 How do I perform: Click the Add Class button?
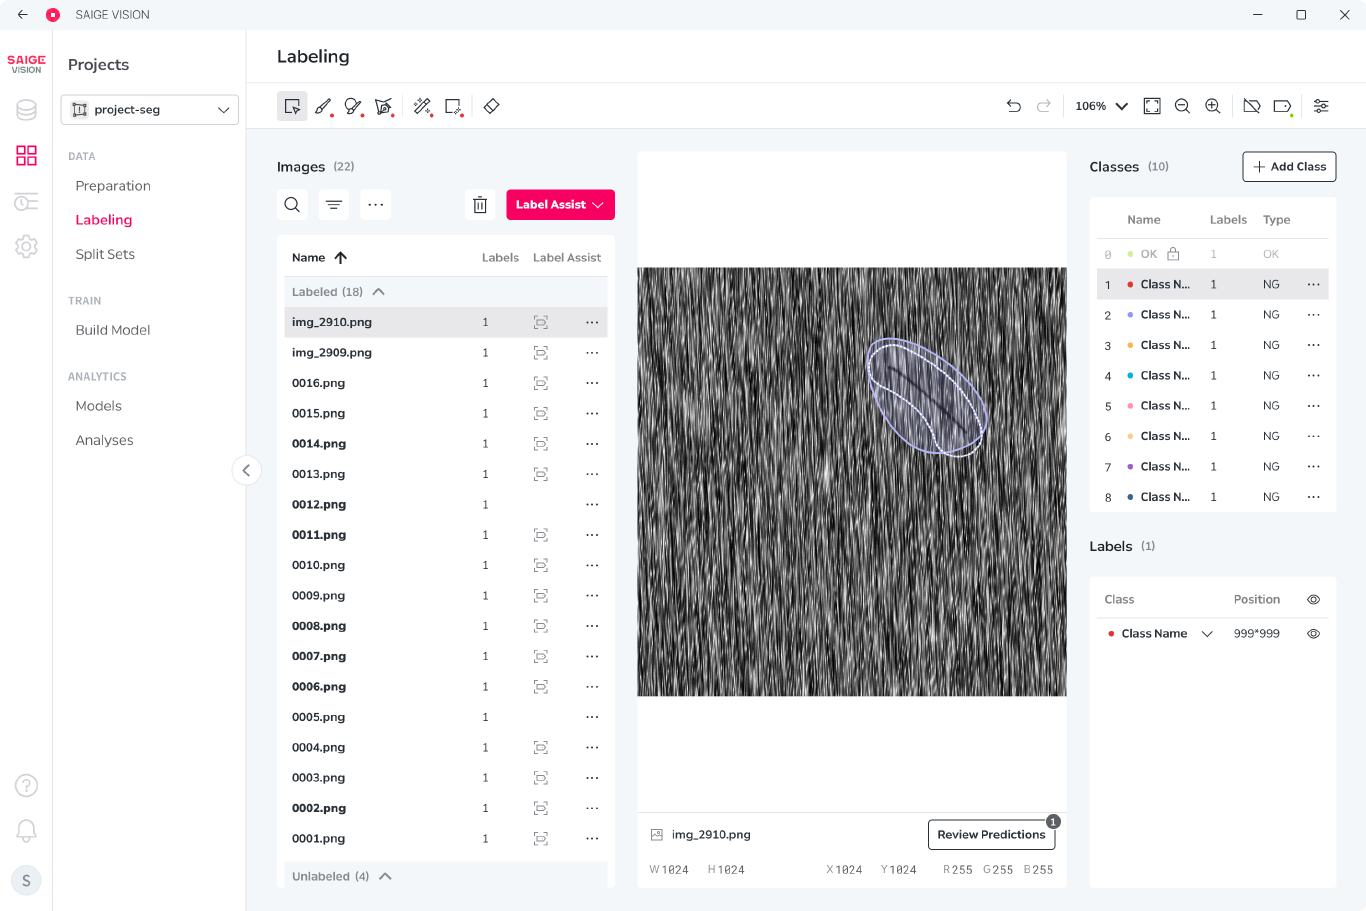pyautogui.click(x=1289, y=167)
